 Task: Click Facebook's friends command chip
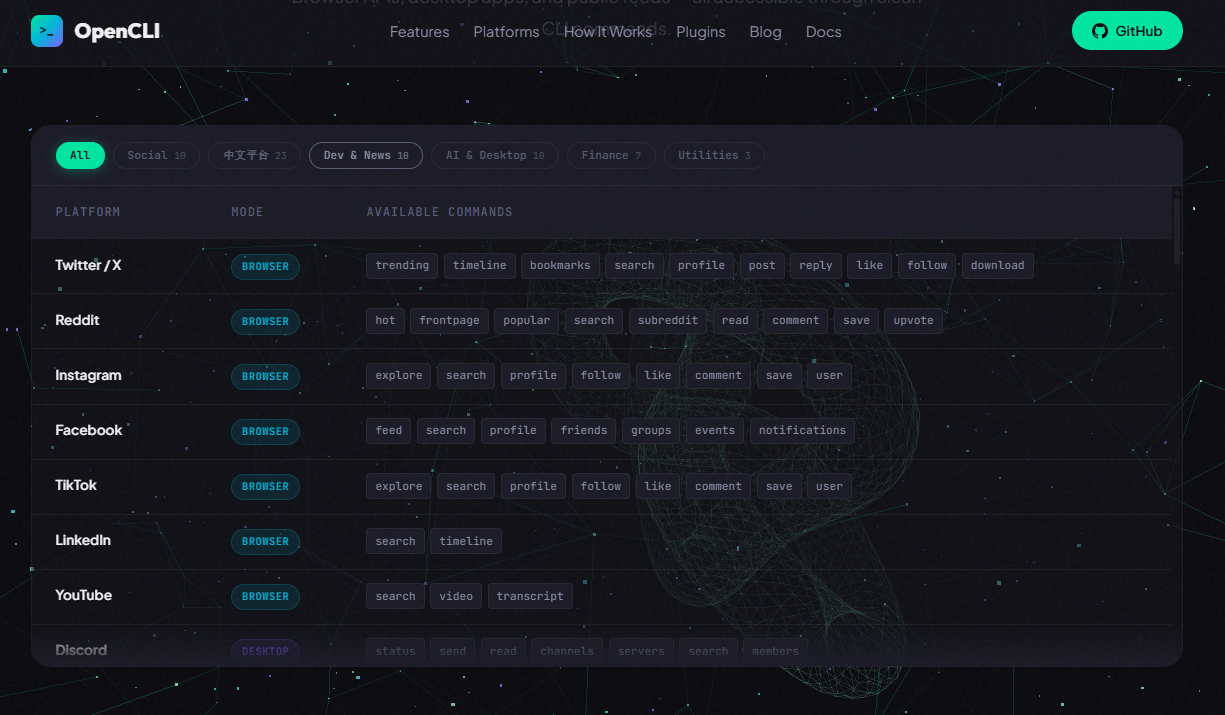(x=584, y=430)
